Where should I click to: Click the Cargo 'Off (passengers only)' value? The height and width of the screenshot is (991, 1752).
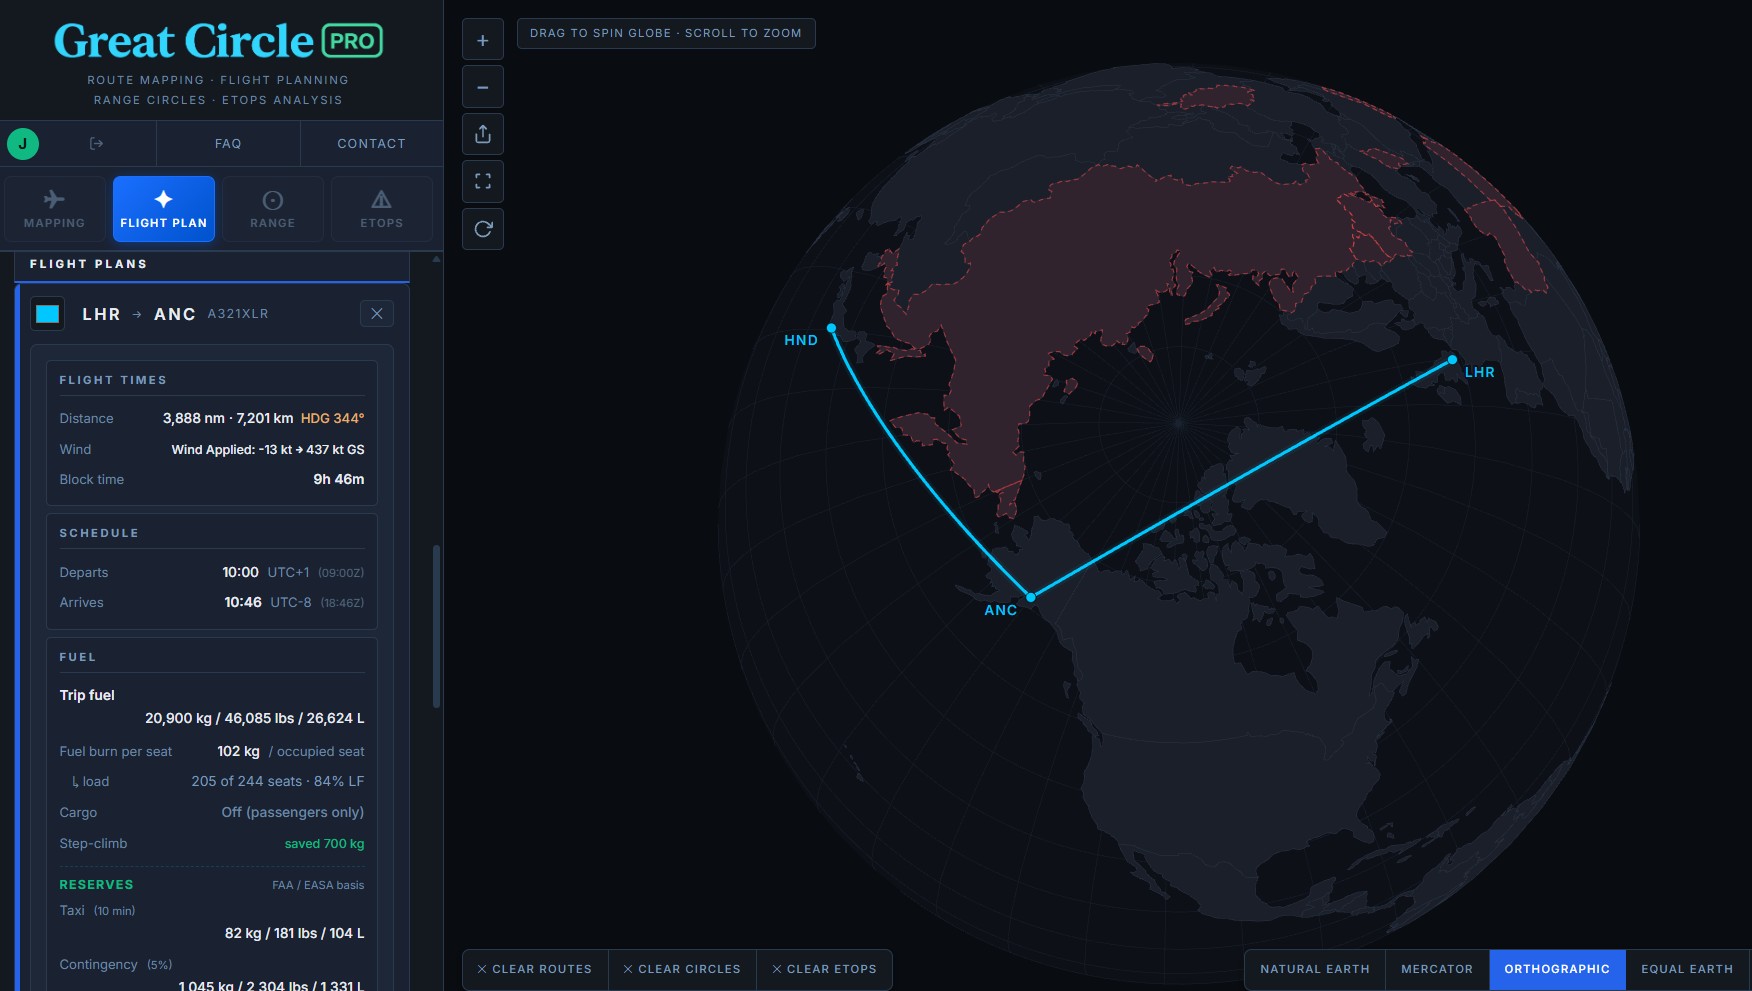[292, 813]
